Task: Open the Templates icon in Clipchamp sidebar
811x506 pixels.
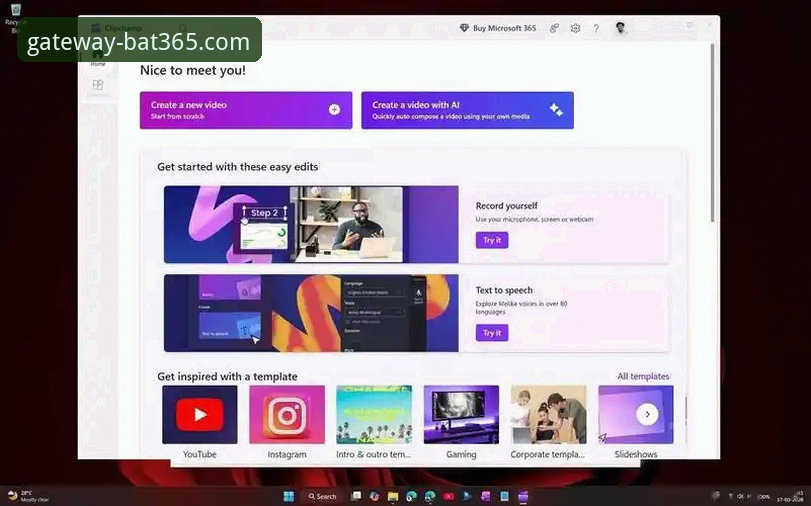Action: point(98,85)
